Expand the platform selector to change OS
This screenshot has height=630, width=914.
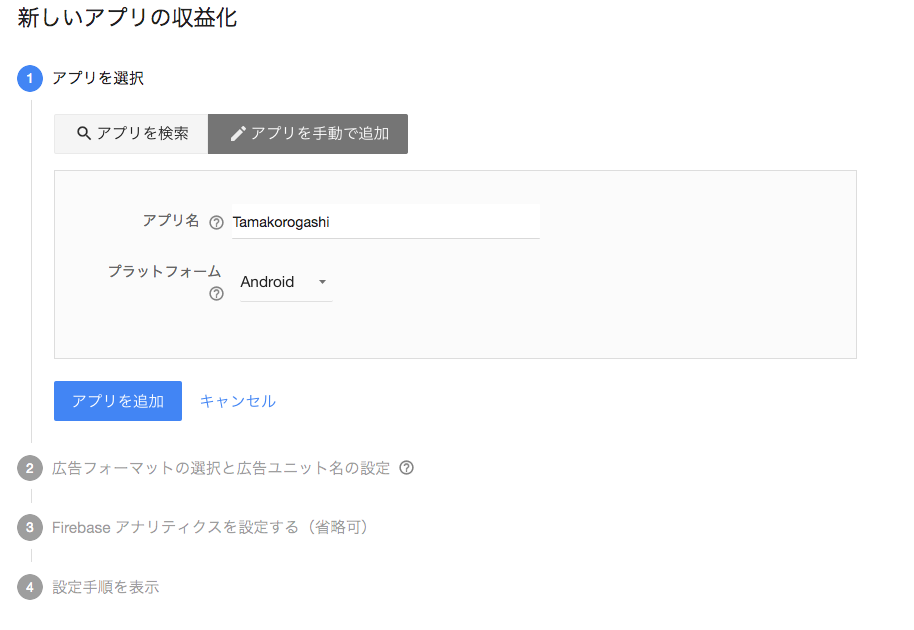point(283,282)
